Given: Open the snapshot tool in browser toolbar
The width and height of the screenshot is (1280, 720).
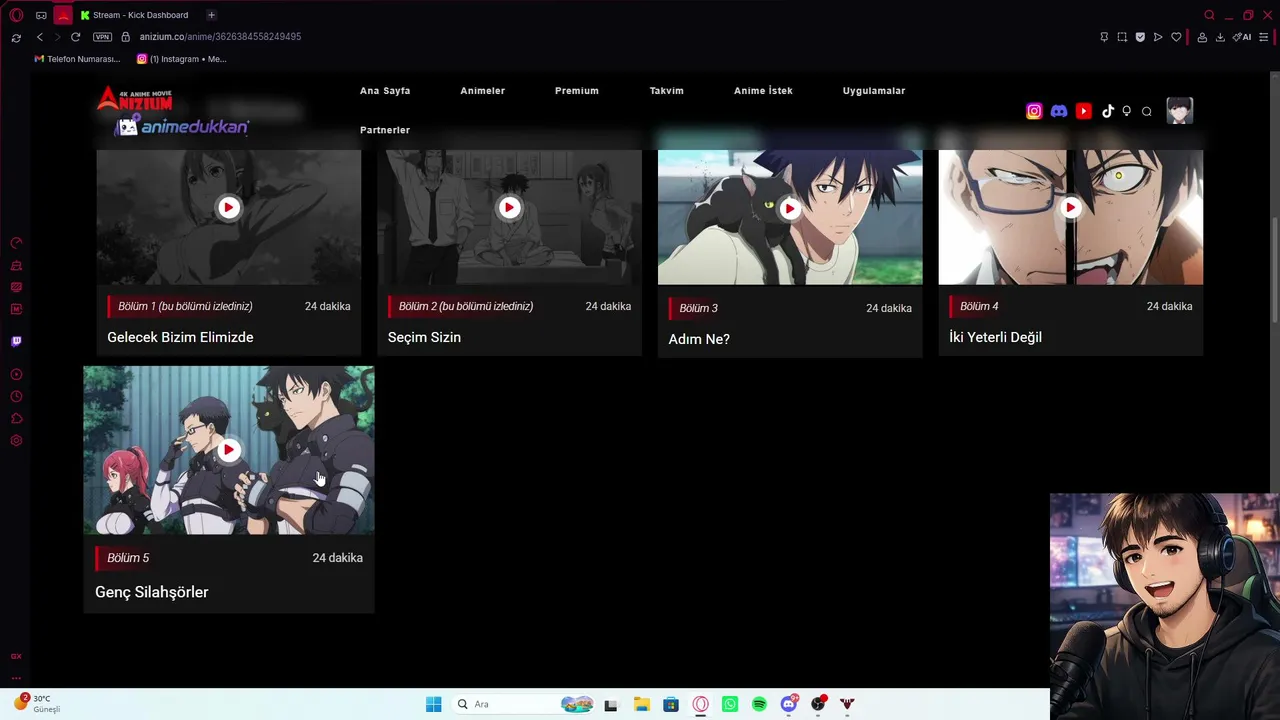Looking at the screenshot, I should point(1122,37).
